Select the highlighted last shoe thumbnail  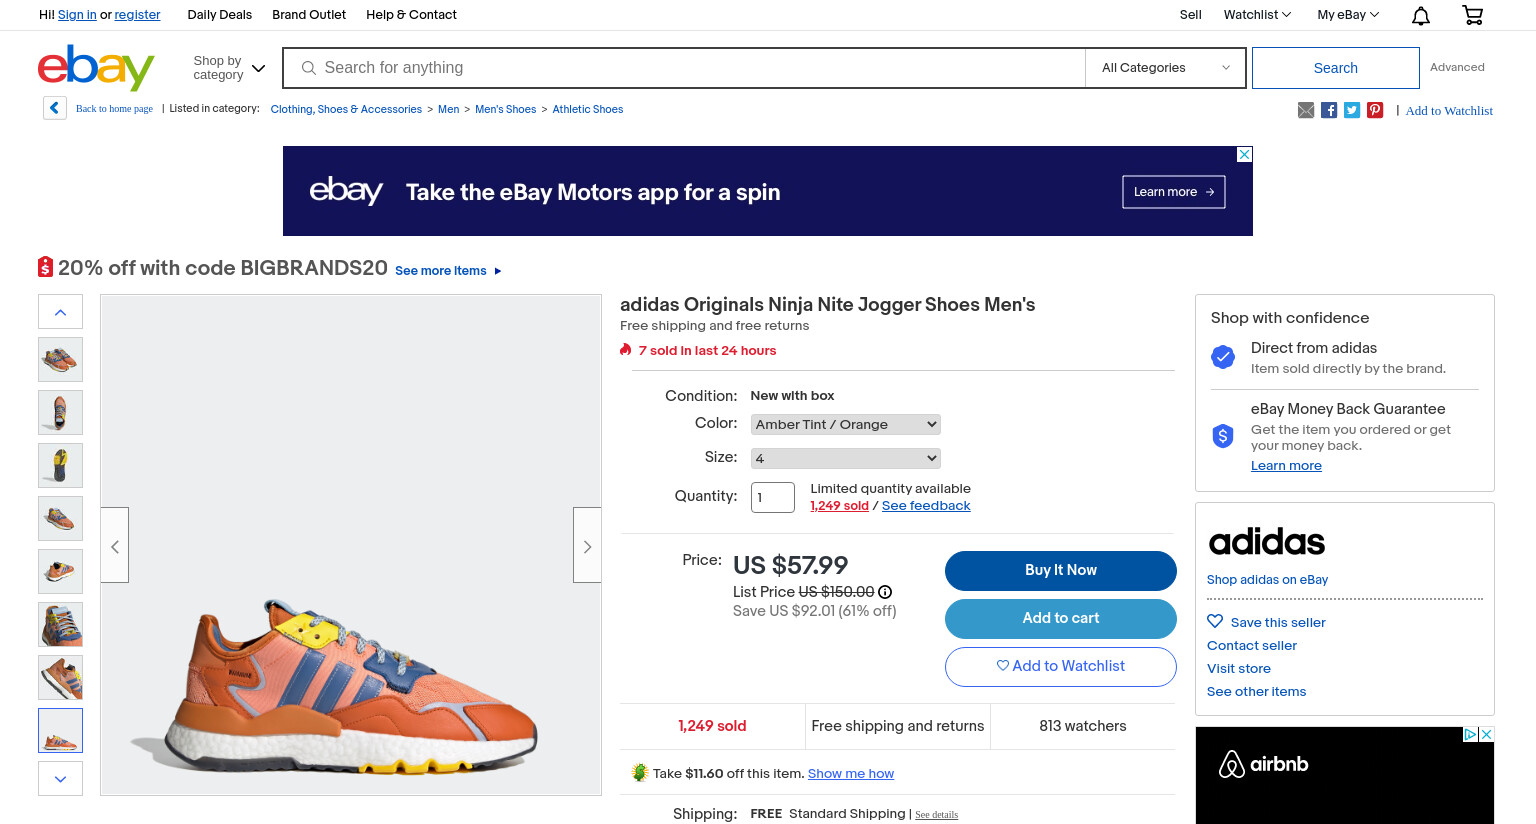pyautogui.click(x=60, y=730)
